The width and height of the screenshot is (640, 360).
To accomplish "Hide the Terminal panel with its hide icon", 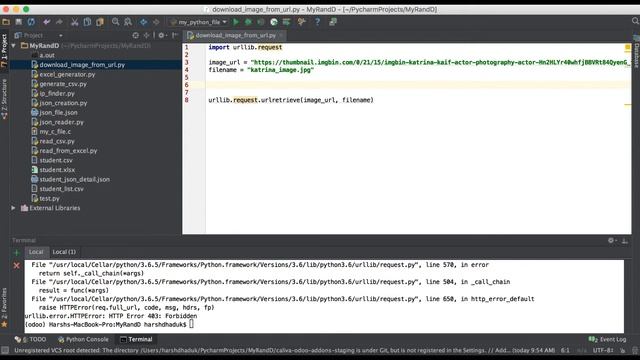I will point(625,241).
